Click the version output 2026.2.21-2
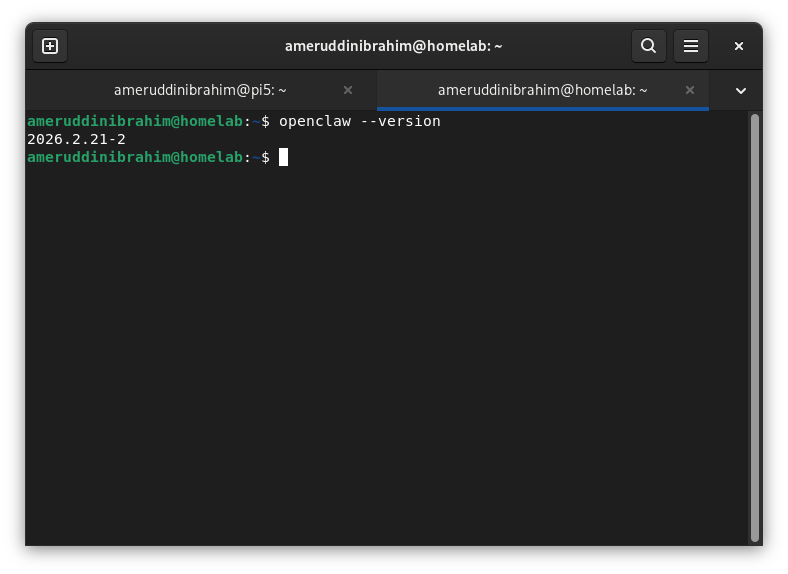 (76, 139)
